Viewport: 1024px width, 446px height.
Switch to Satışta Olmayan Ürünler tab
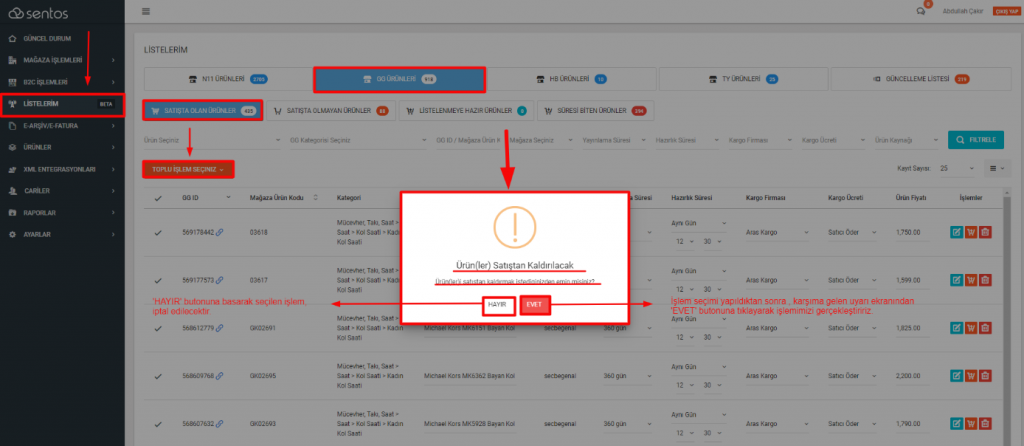click(x=330, y=110)
